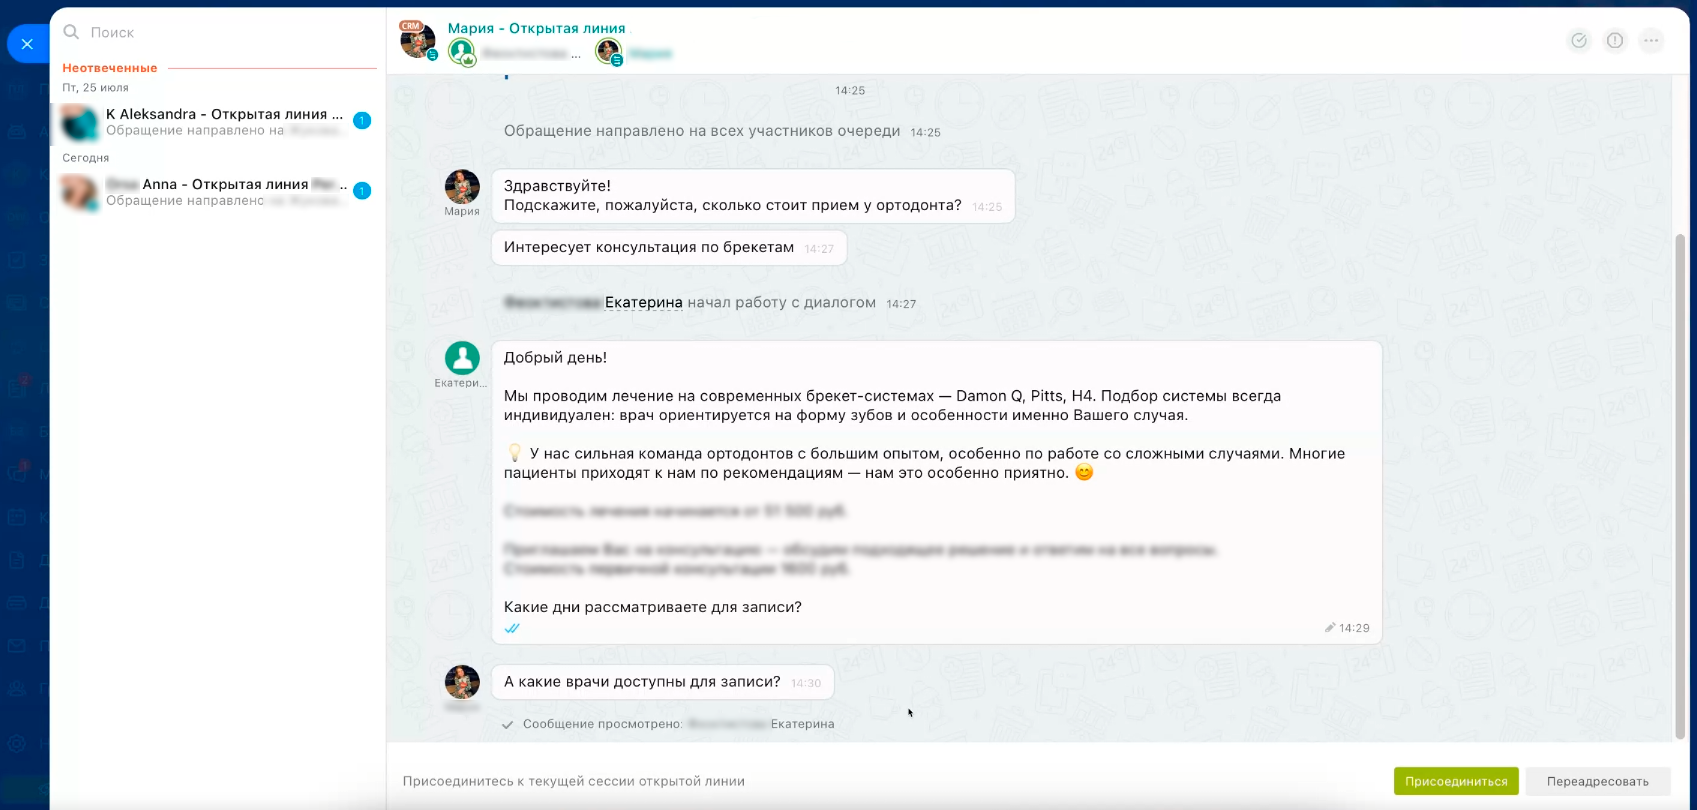
Task: Click the light bulb emoji in reply
Action: click(515, 453)
